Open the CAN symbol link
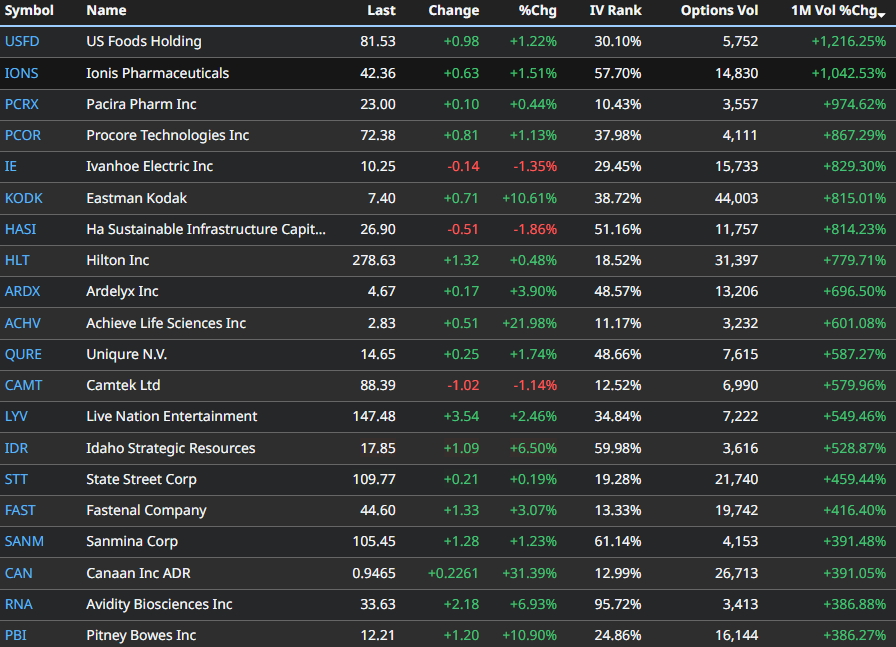Image resolution: width=896 pixels, height=647 pixels. click(x=19, y=573)
